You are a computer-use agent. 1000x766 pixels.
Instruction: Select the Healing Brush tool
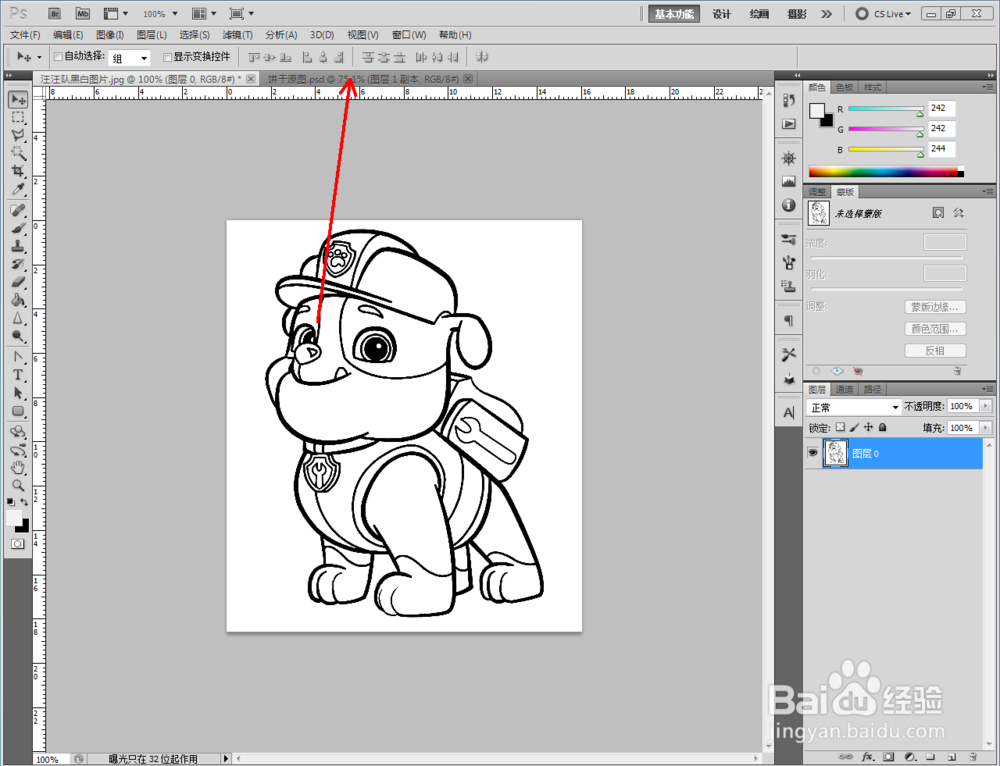pyautogui.click(x=18, y=210)
